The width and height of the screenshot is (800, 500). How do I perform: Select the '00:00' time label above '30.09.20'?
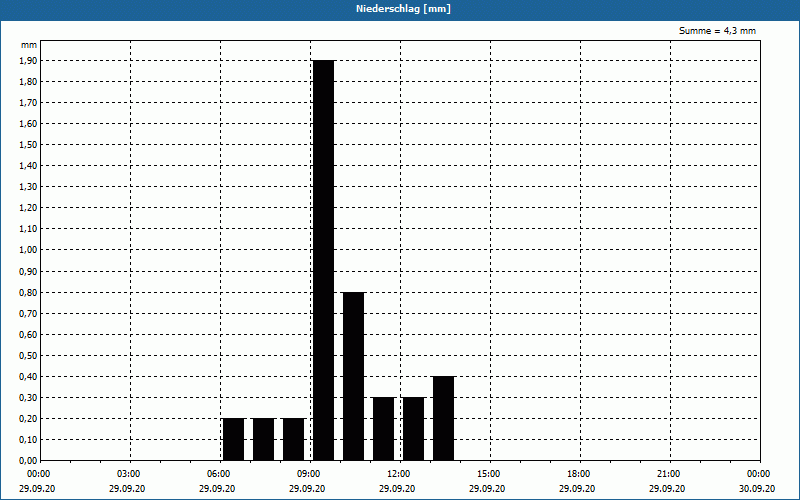tap(758, 474)
